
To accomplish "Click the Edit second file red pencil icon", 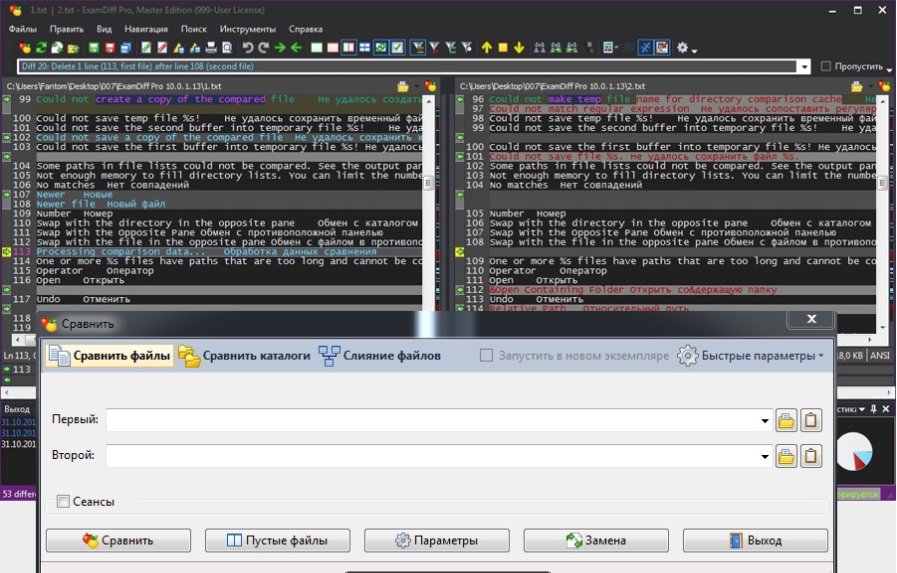I will [162, 47].
